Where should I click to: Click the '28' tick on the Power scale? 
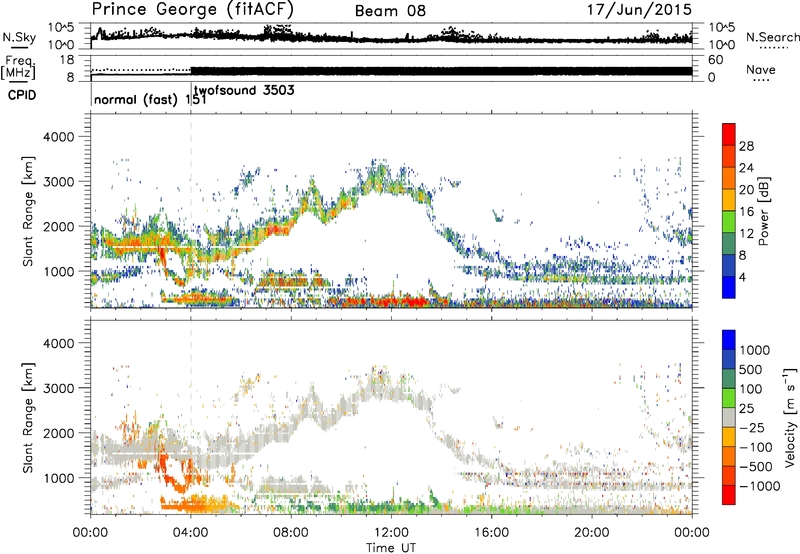pos(746,146)
